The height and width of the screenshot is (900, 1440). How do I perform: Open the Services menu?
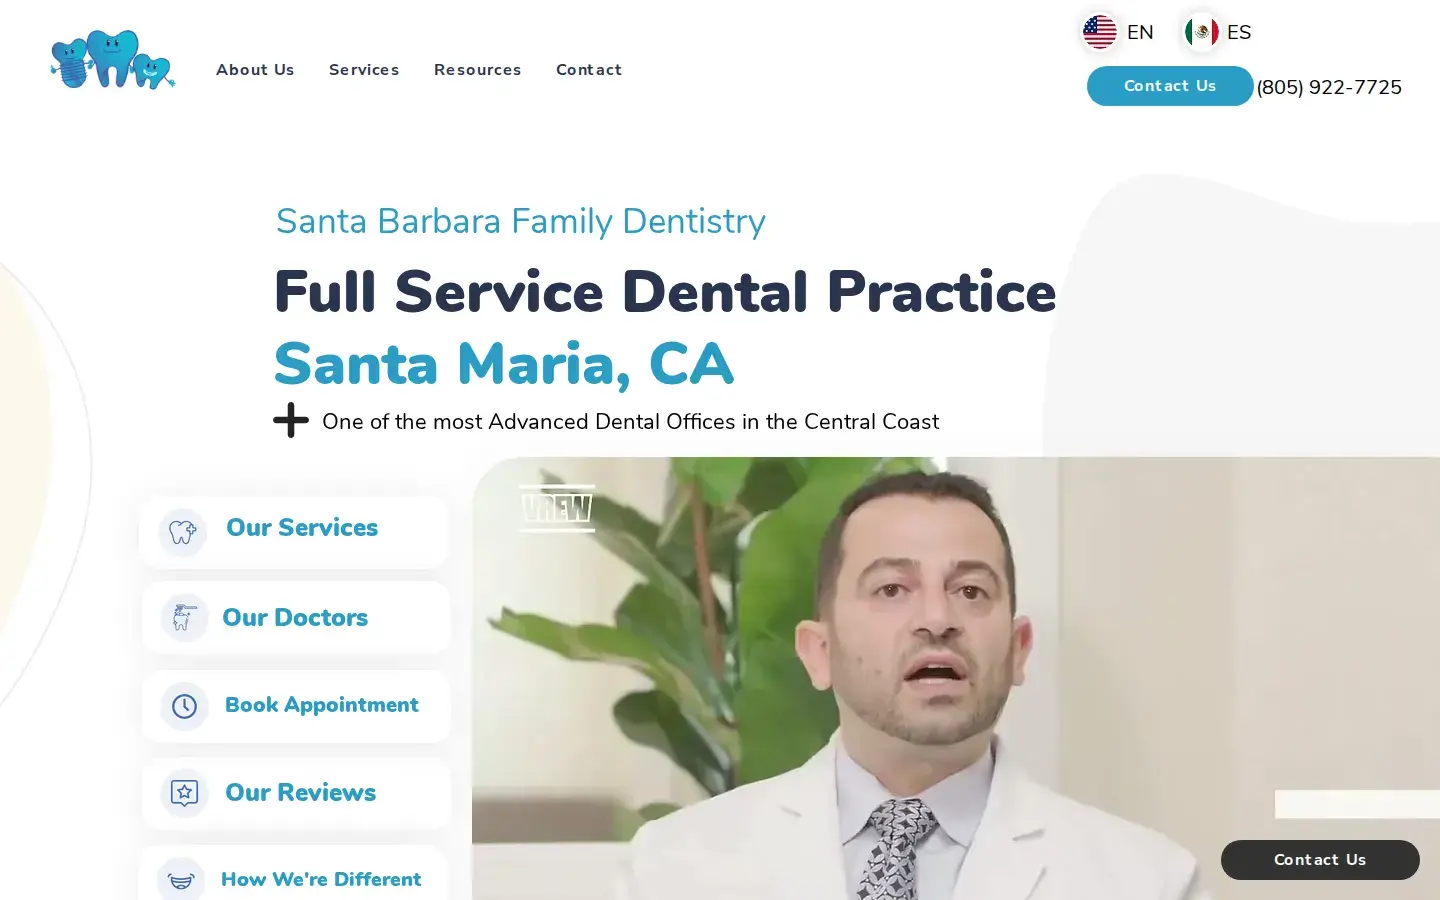coord(364,70)
